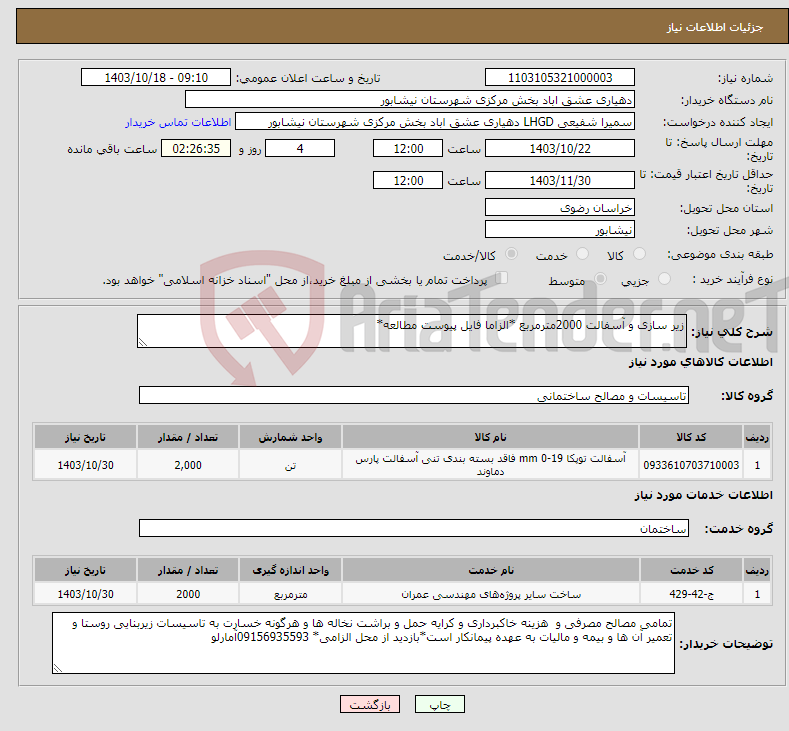Click the price validity time 12:00 field
The image size is (789, 731).
pyautogui.click(x=408, y=180)
